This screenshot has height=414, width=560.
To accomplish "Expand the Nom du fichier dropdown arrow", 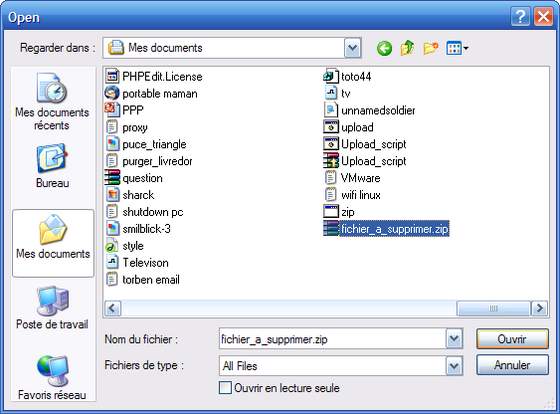I will click(x=454, y=339).
